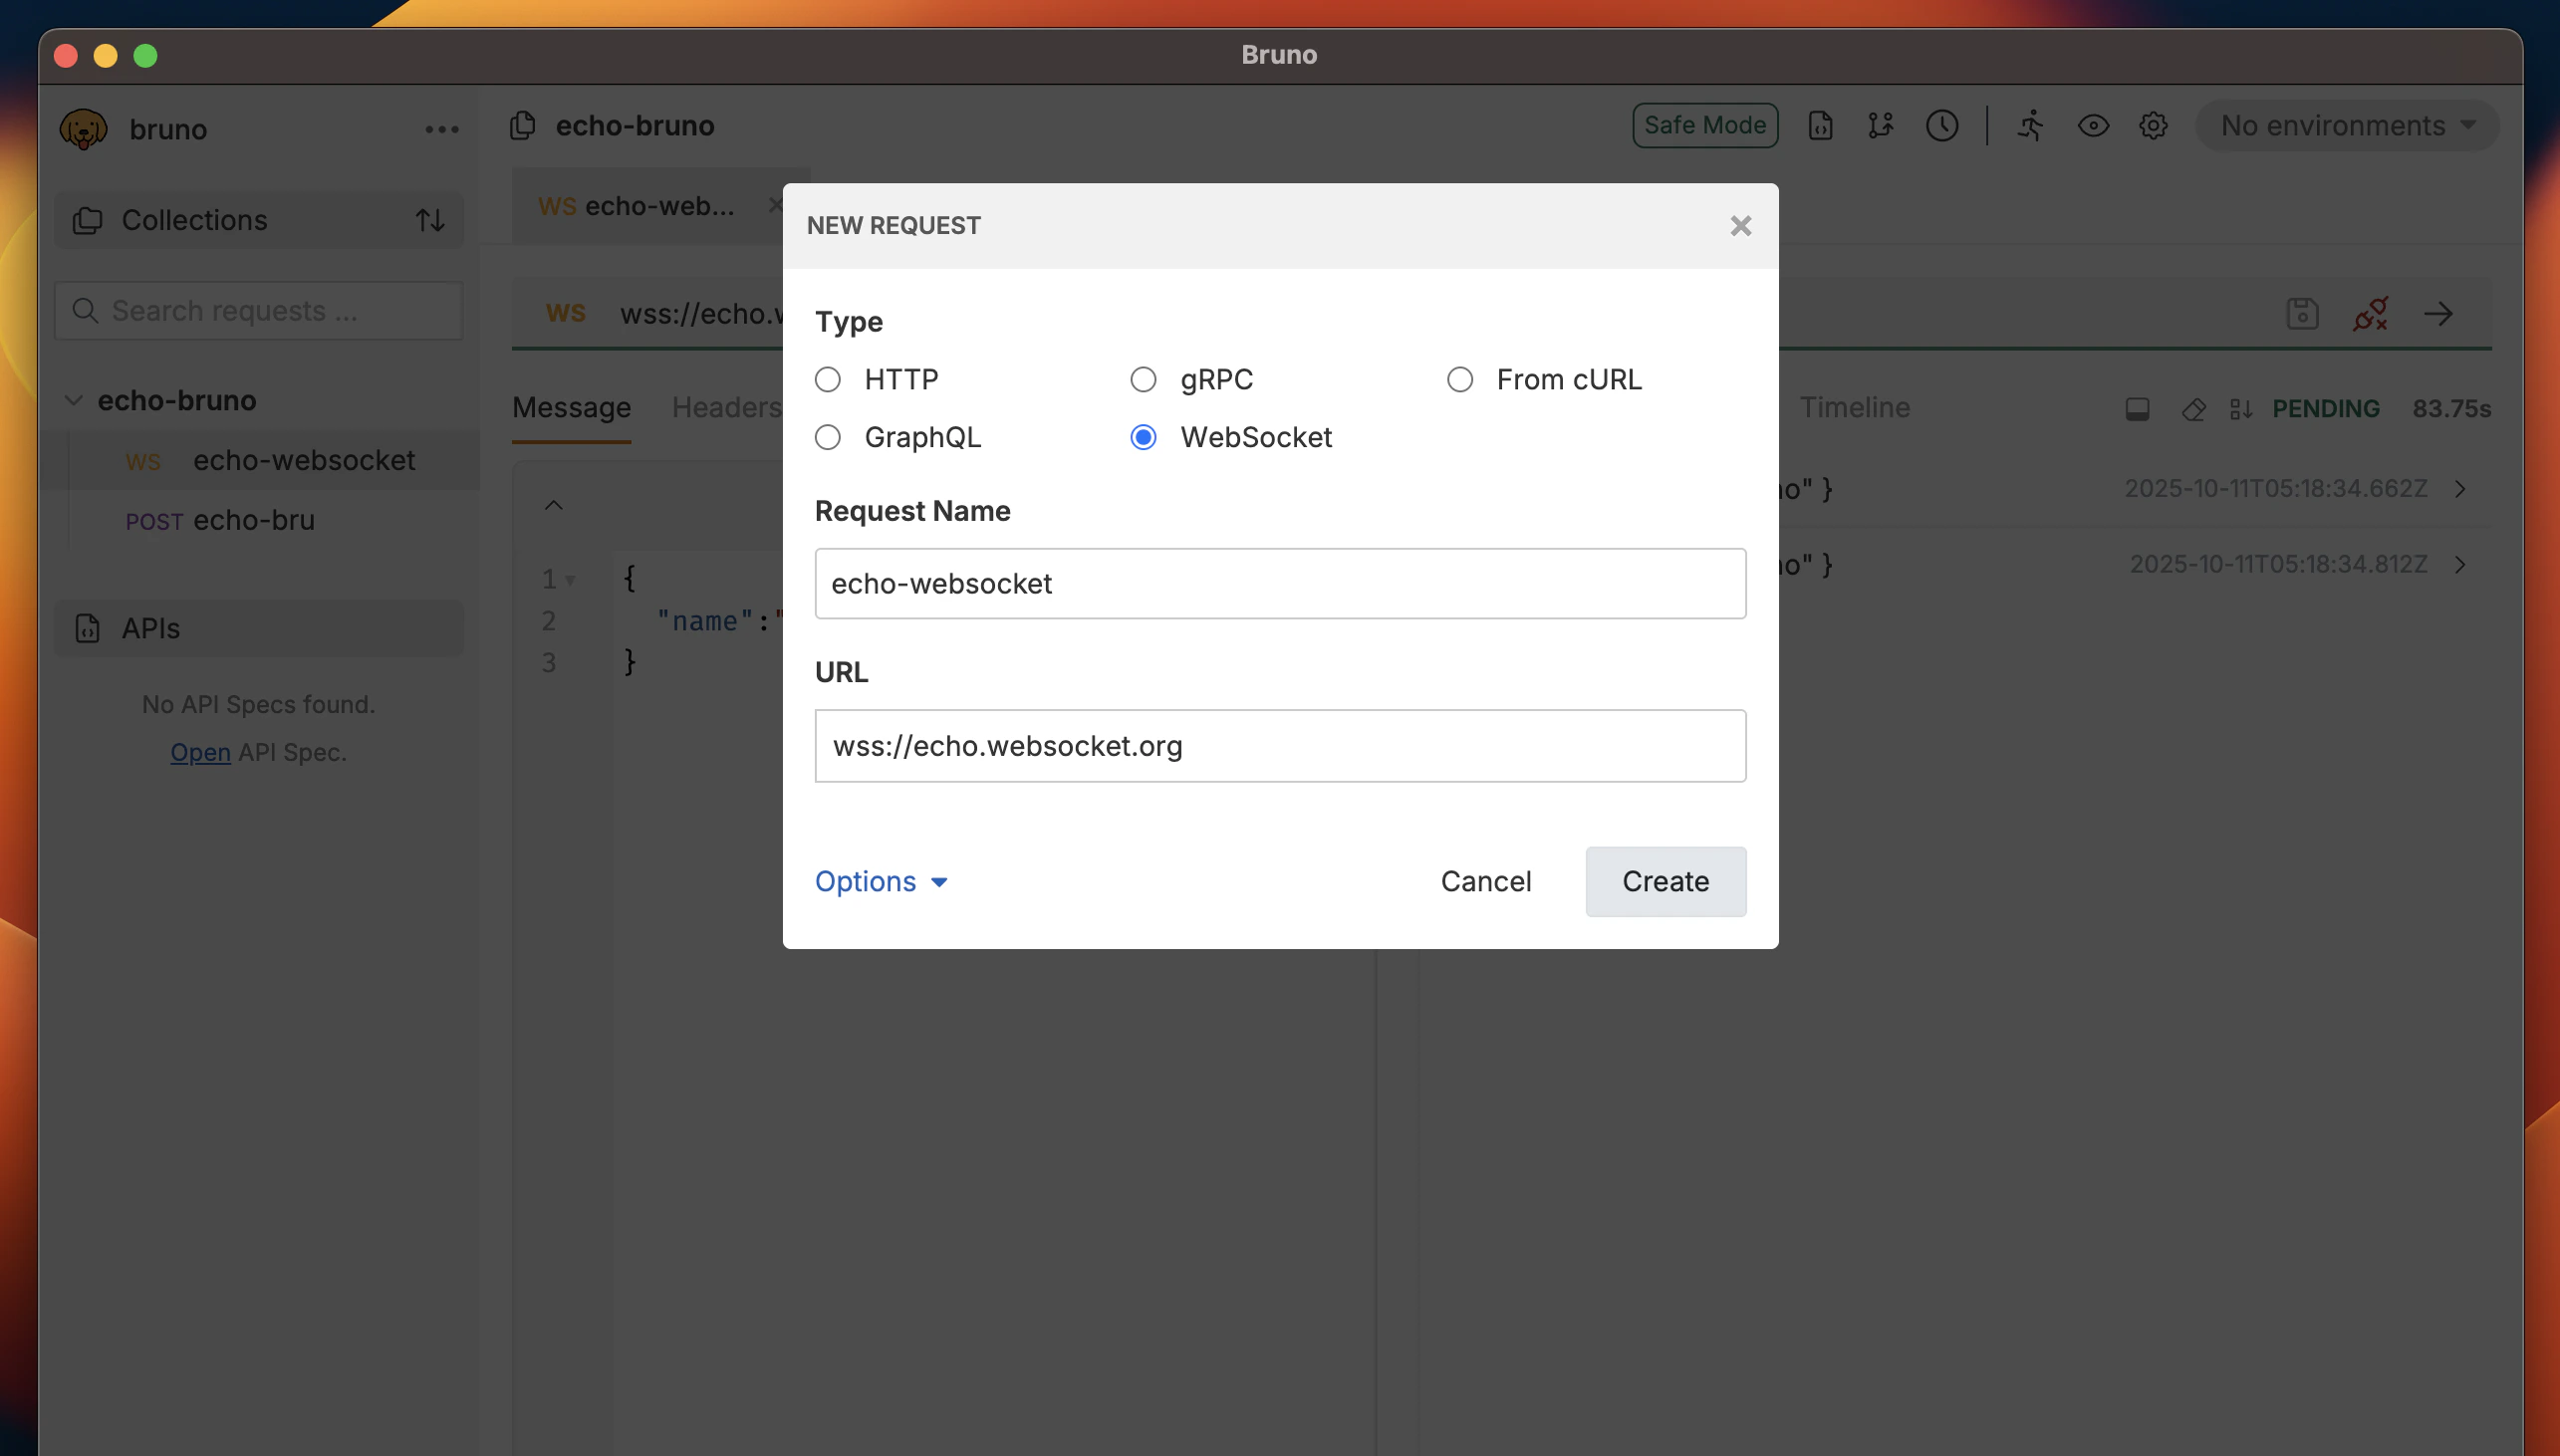
Task: Choose GraphQL as the request type
Action: (x=828, y=437)
